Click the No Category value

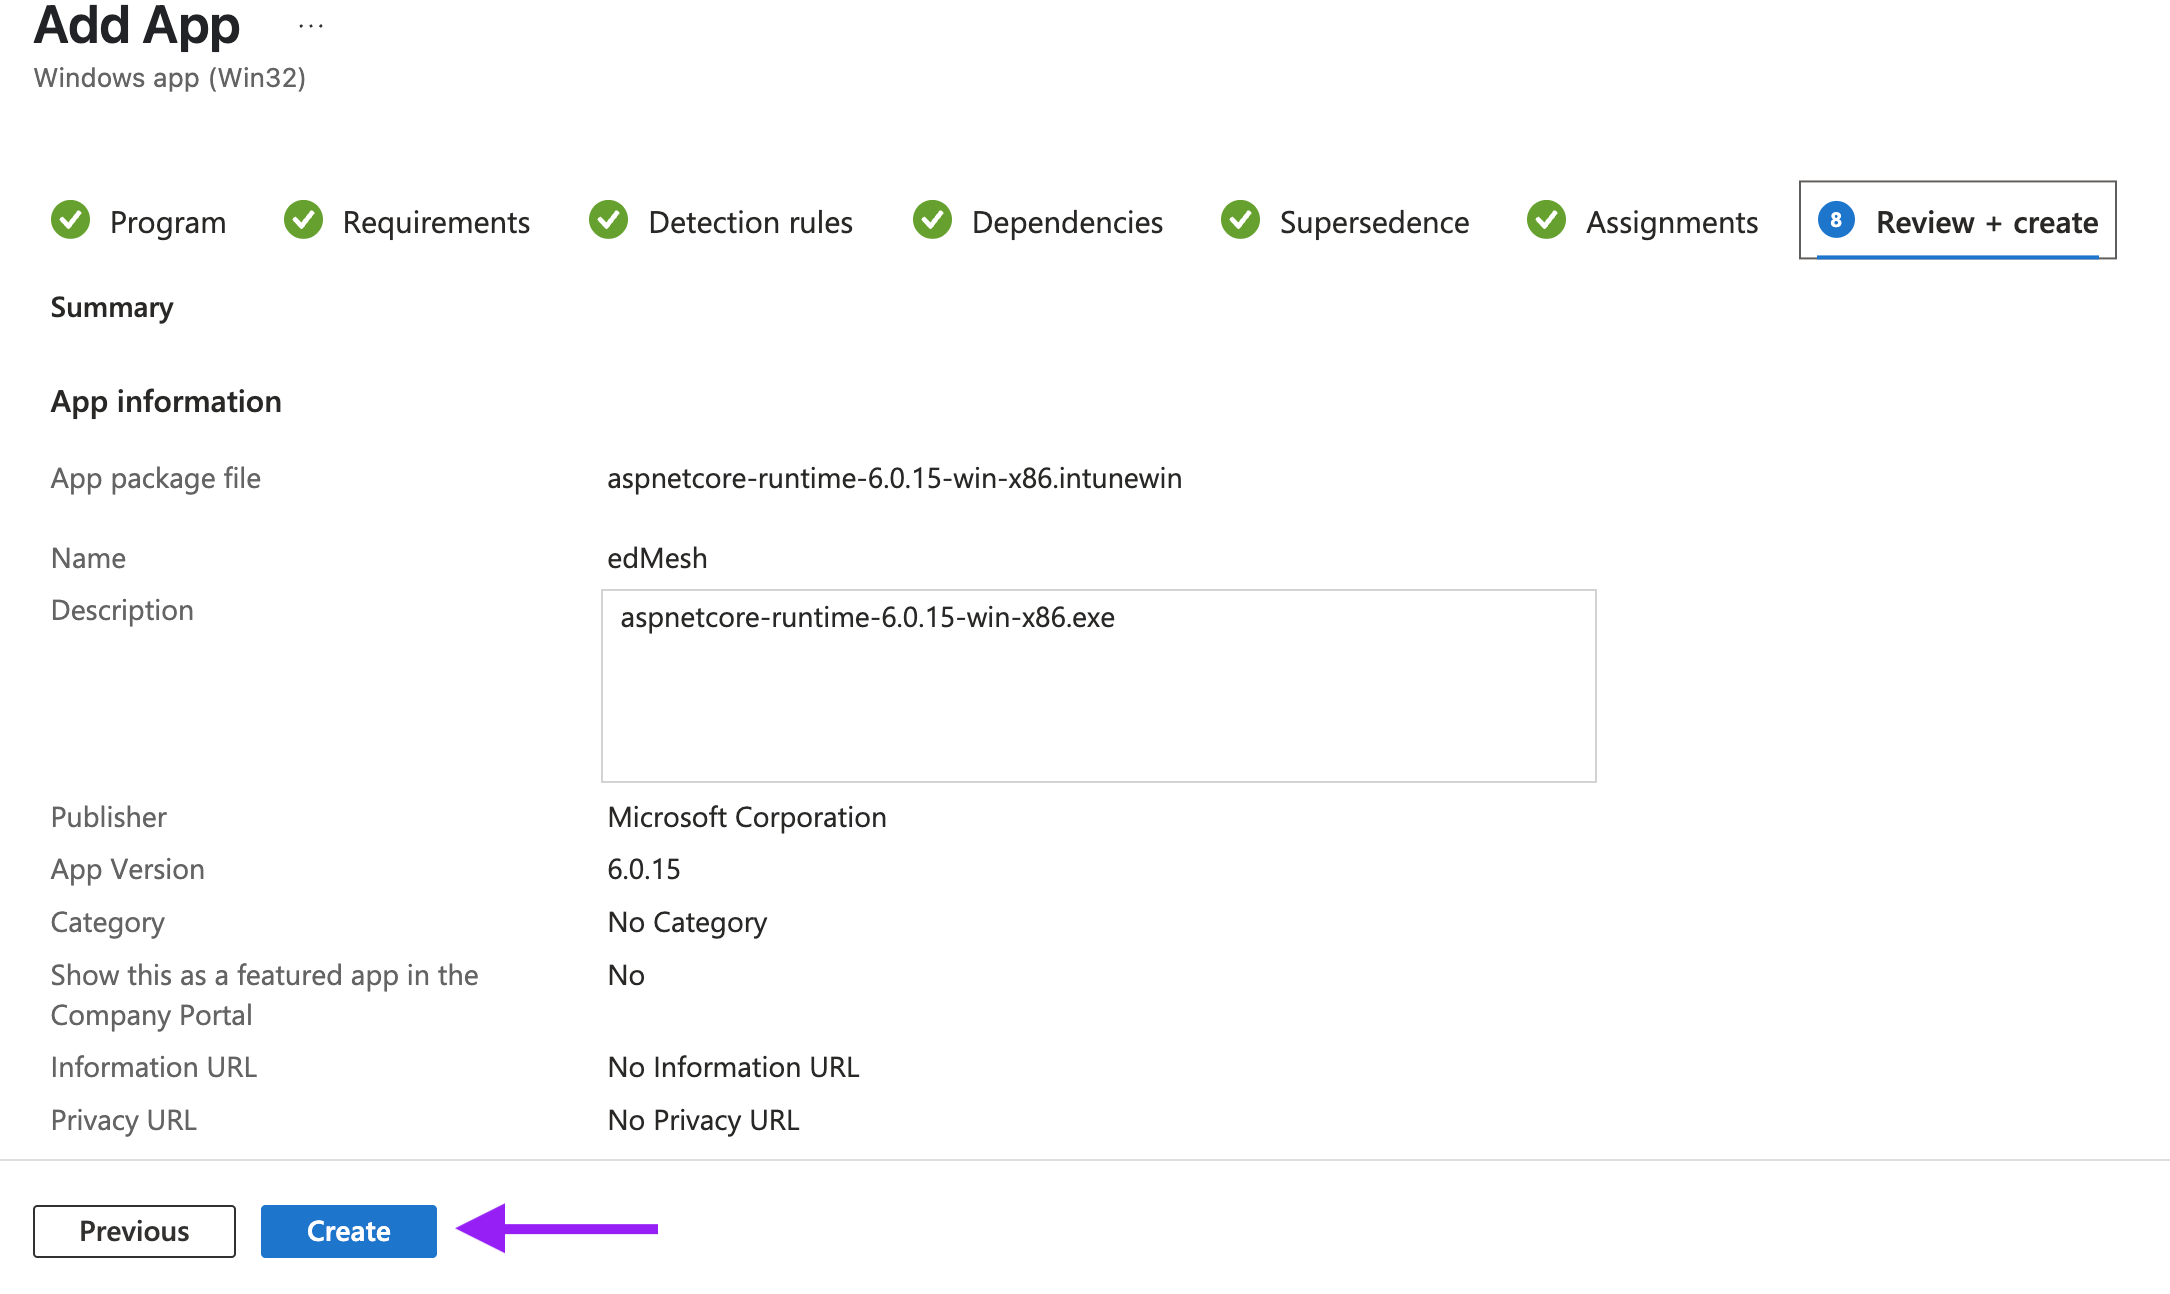[687, 922]
